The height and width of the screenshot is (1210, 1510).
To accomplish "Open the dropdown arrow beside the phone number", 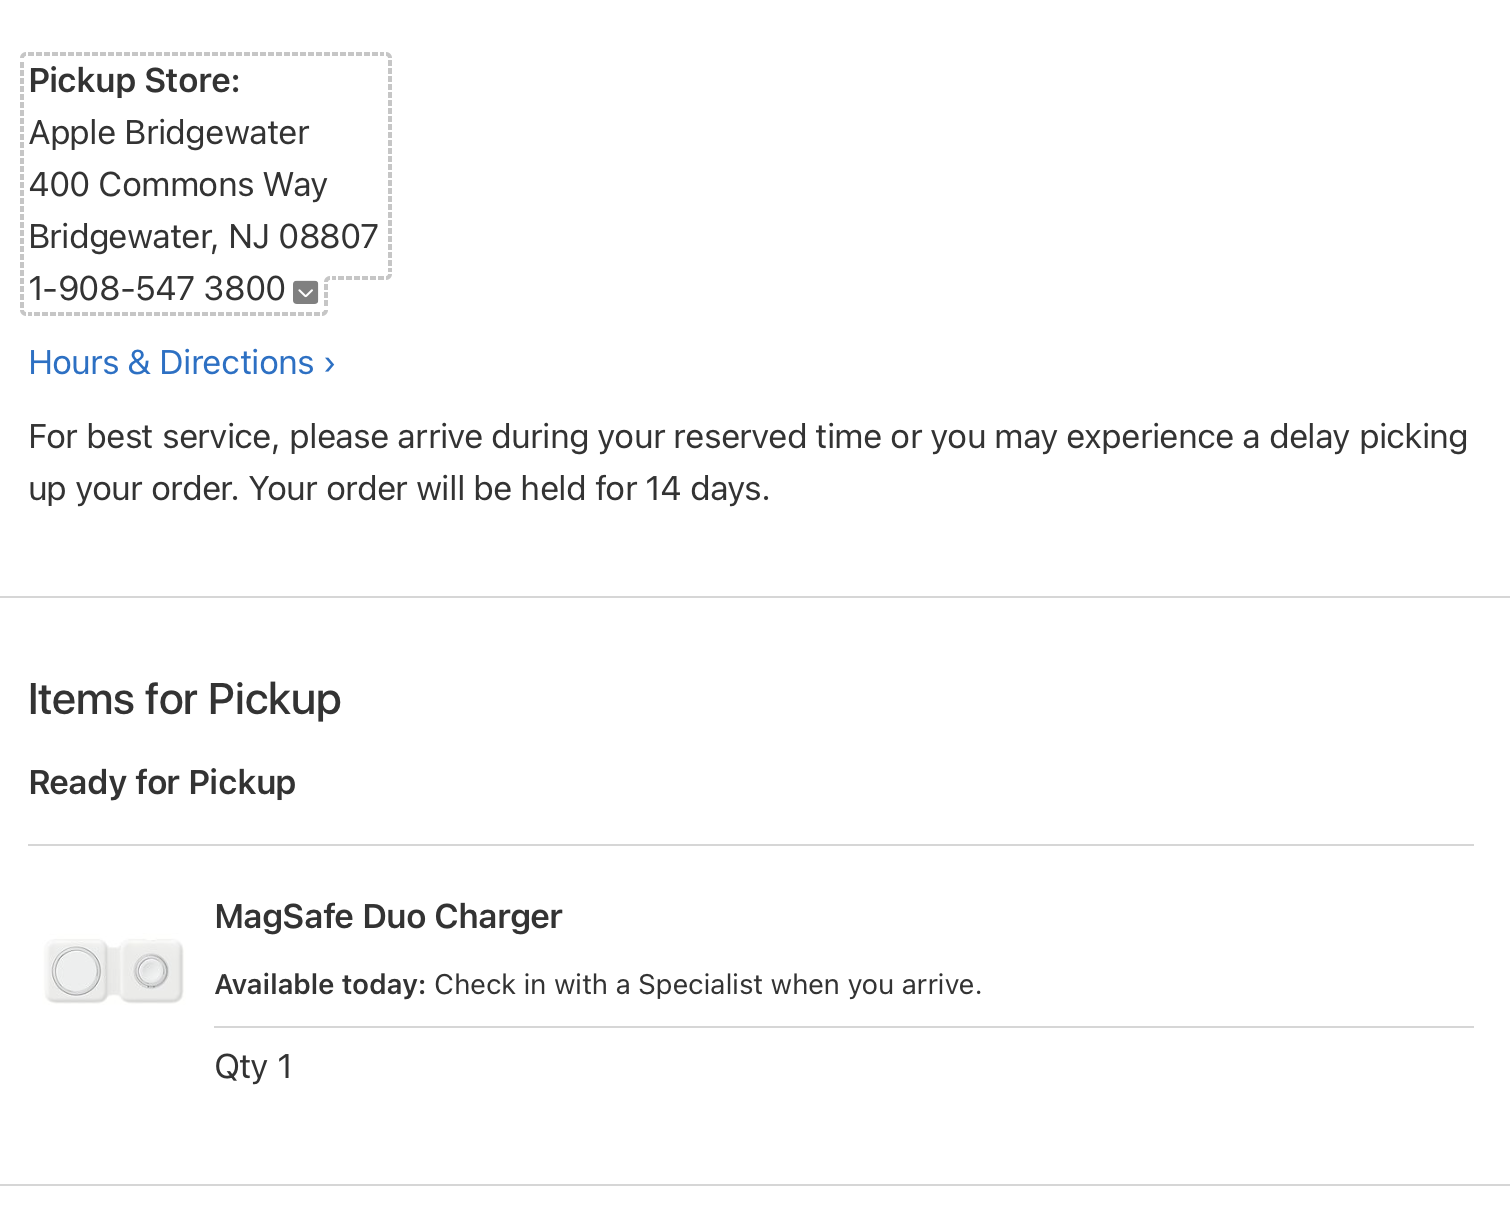I will tap(306, 292).
